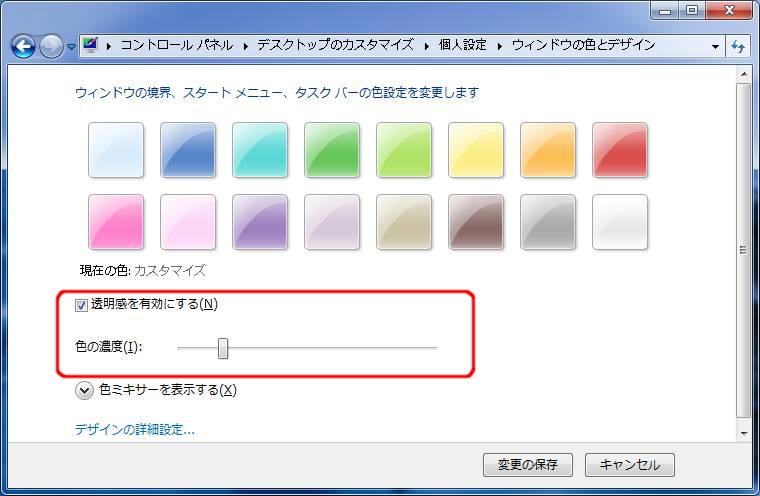
Task: Expand arrow after 個人設定 breadcrumb
Action: coord(499,47)
